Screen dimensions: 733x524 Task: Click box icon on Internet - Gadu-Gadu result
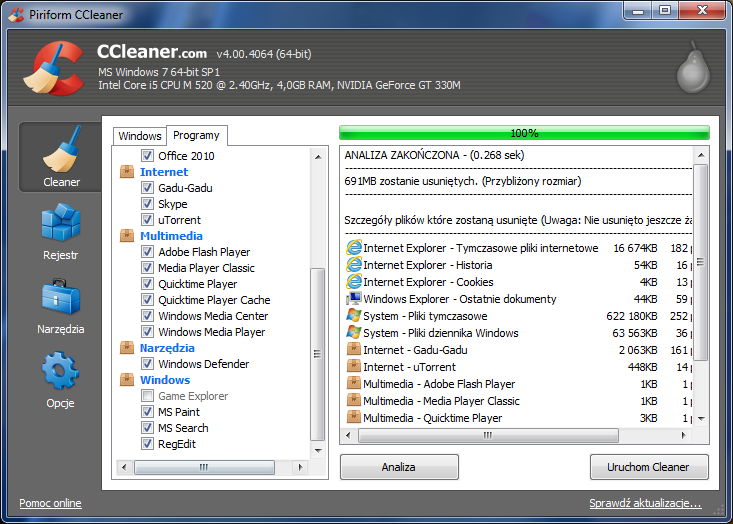point(354,350)
